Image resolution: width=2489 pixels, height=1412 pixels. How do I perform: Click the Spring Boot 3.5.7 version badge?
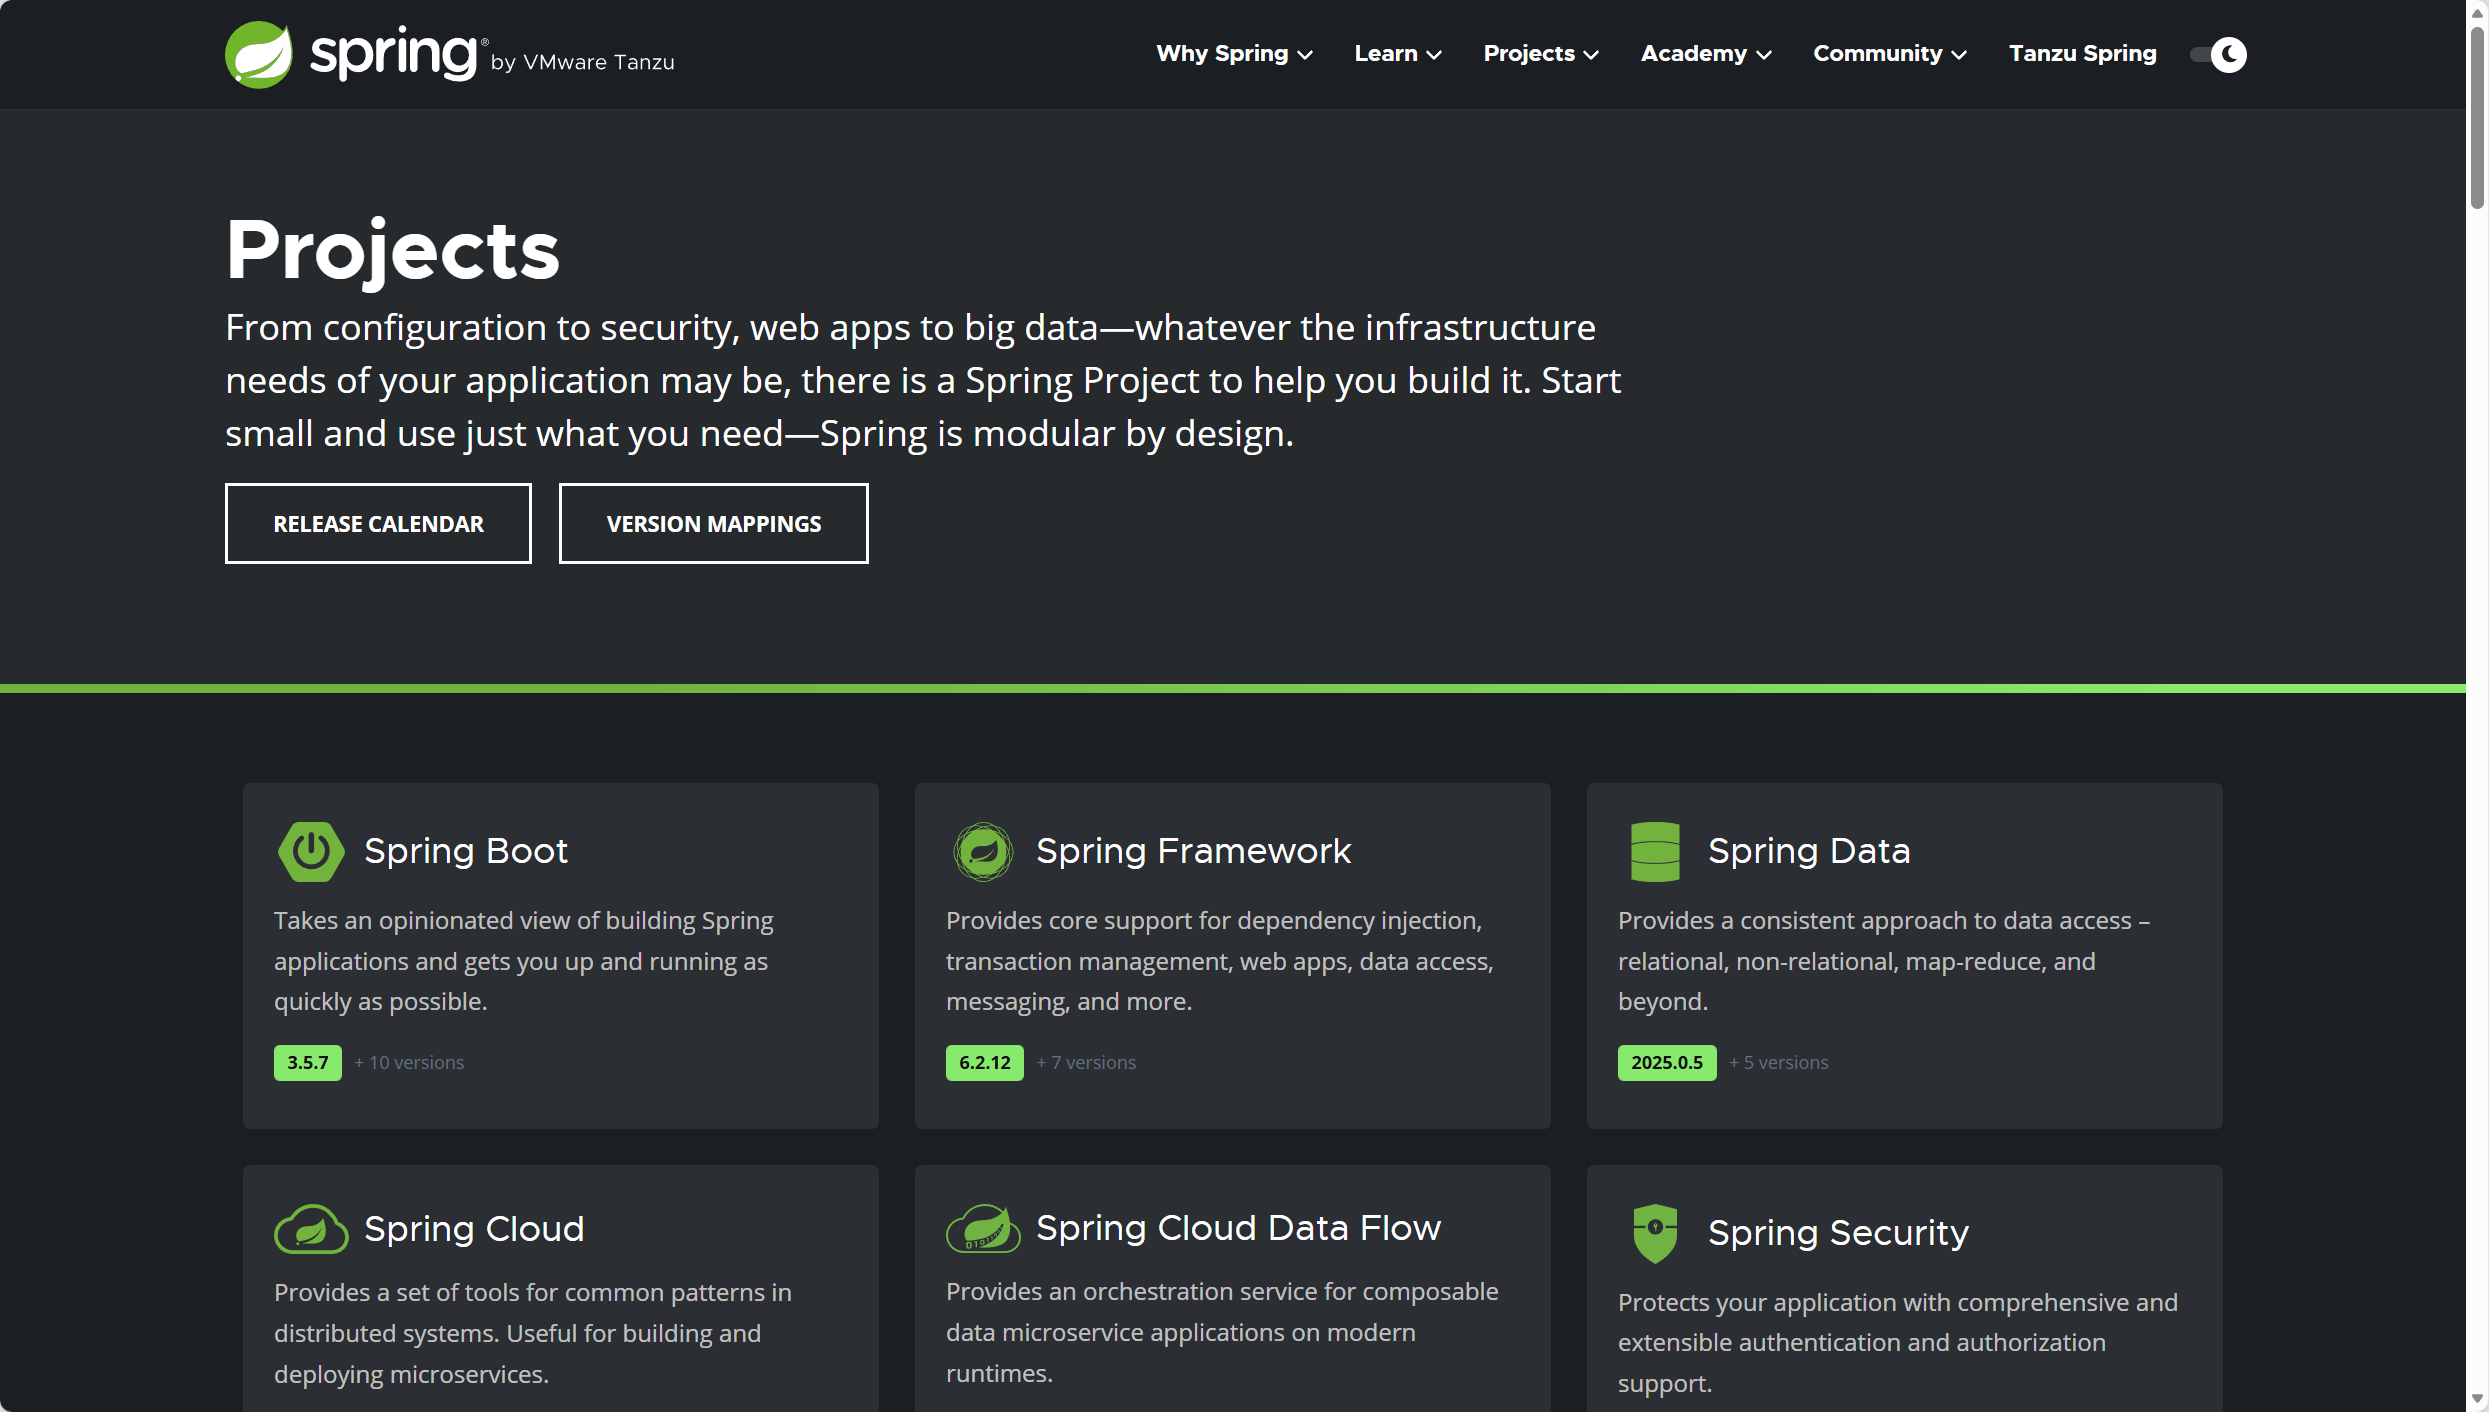(307, 1063)
